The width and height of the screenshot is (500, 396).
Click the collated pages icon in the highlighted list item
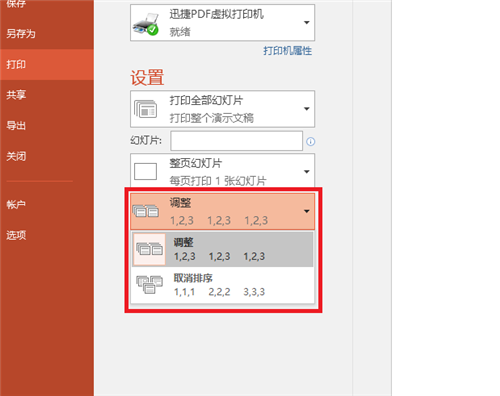point(149,249)
